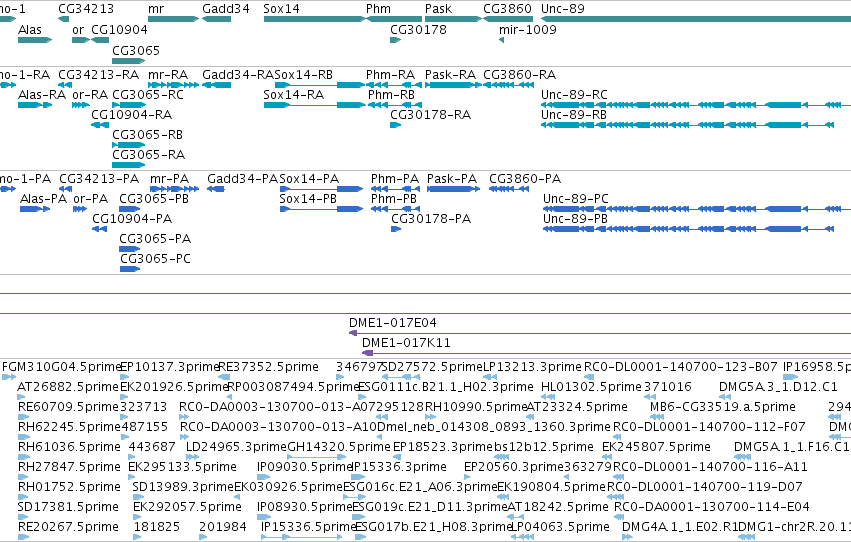Image resolution: width=851 pixels, height=542 pixels.
Task: Click transcript mr-RA label
Action: click(x=168, y=74)
